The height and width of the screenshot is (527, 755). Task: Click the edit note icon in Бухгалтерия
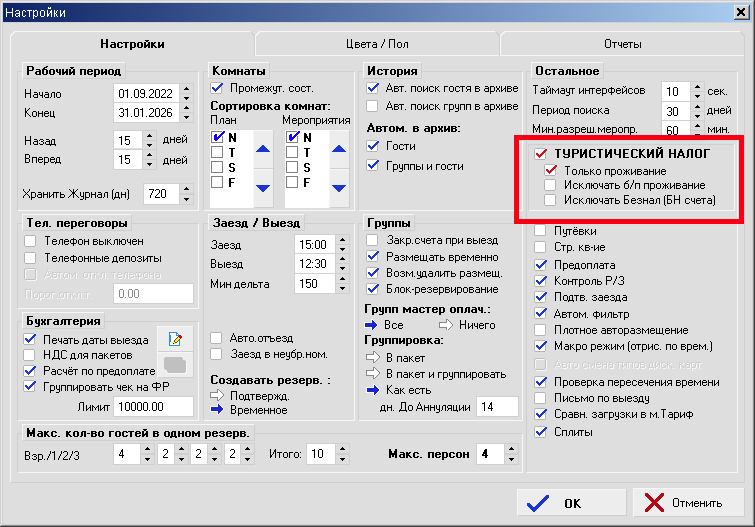174,339
